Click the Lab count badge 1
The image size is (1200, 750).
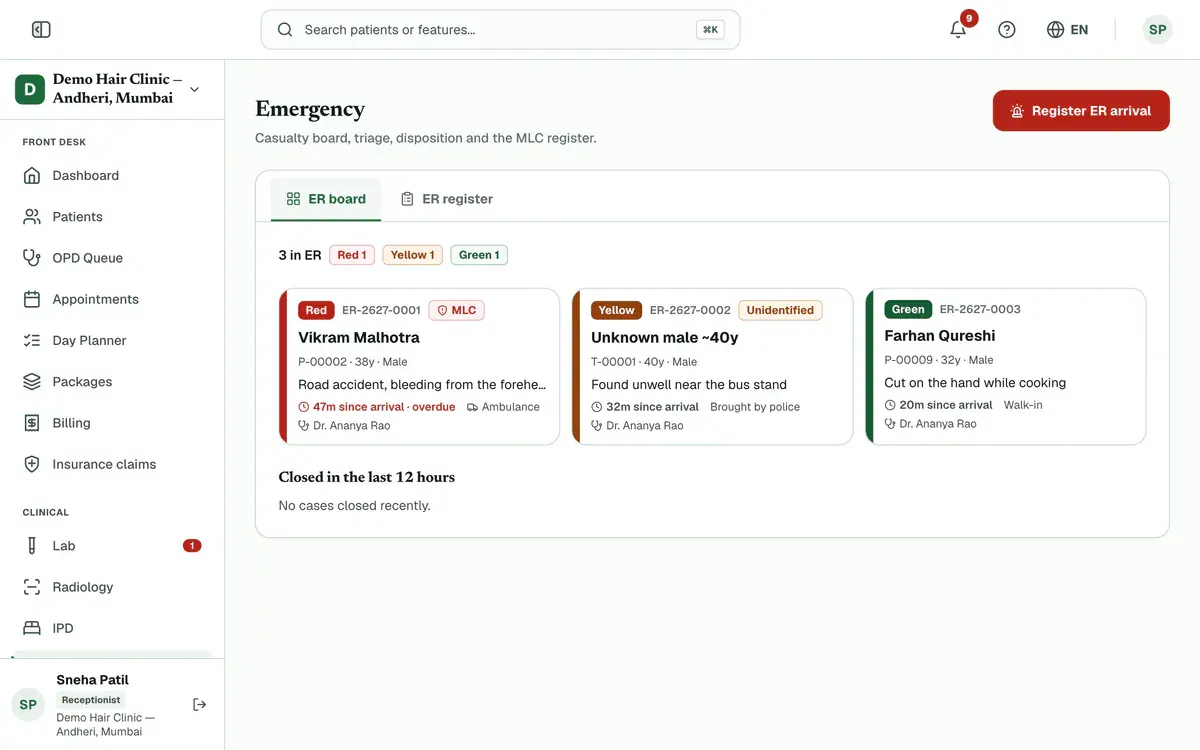[192, 546]
